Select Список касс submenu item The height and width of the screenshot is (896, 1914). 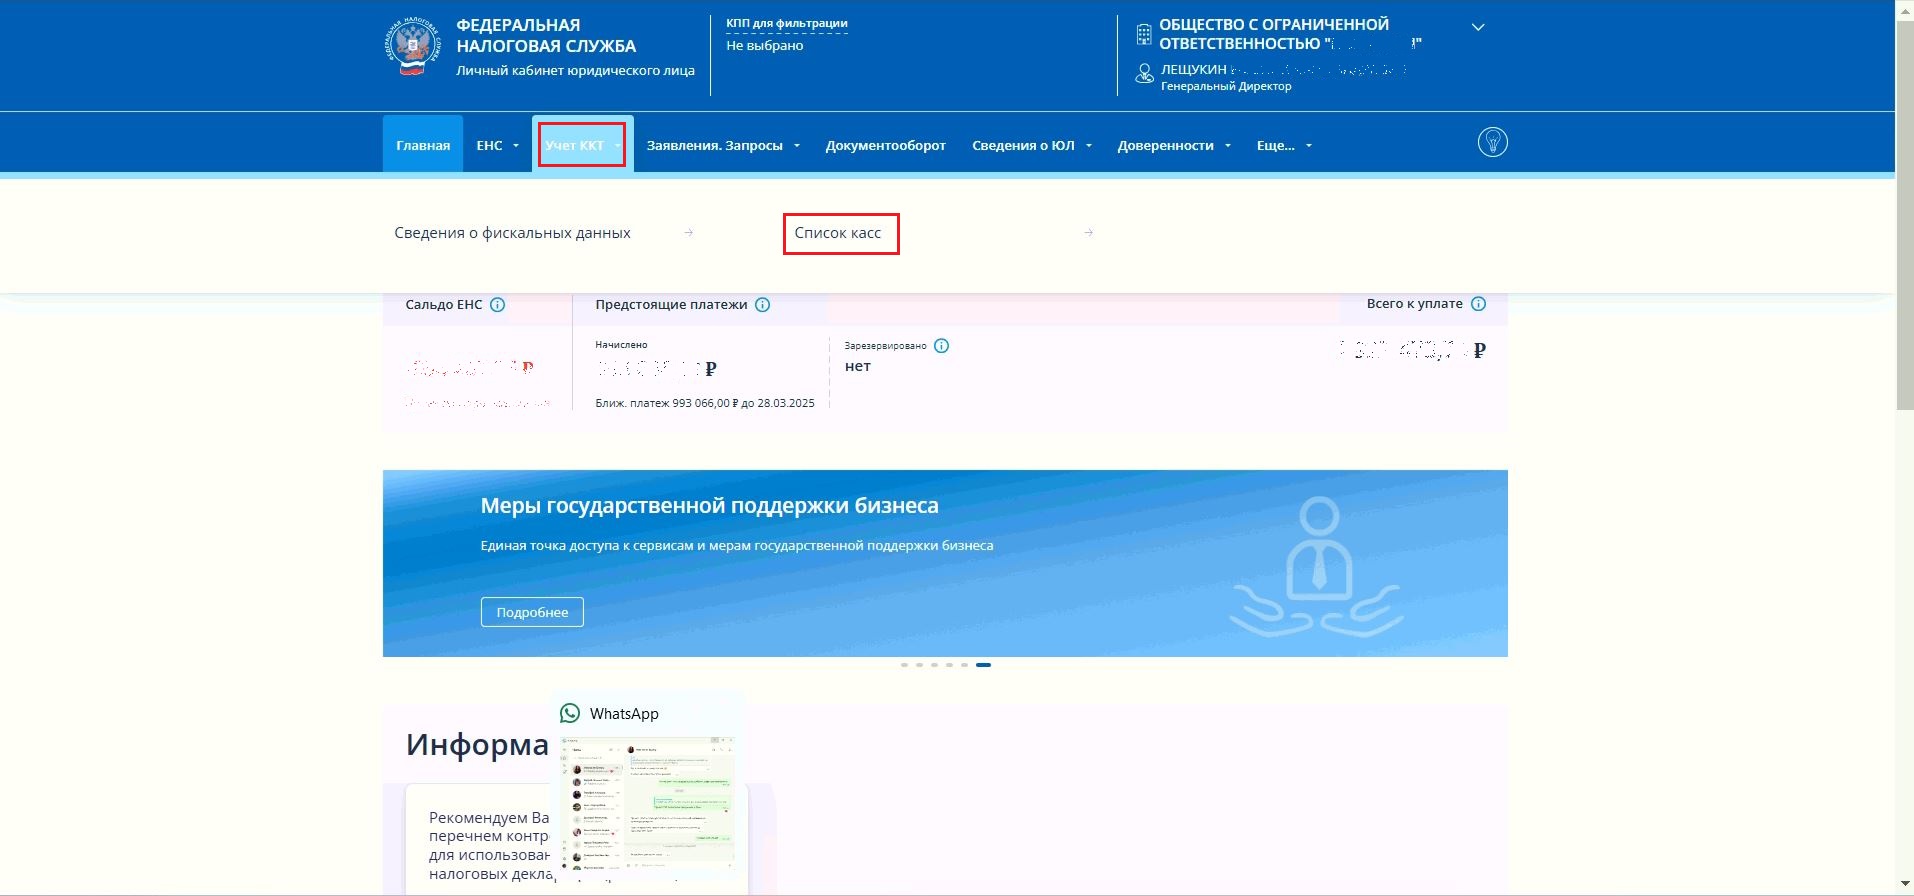838,233
